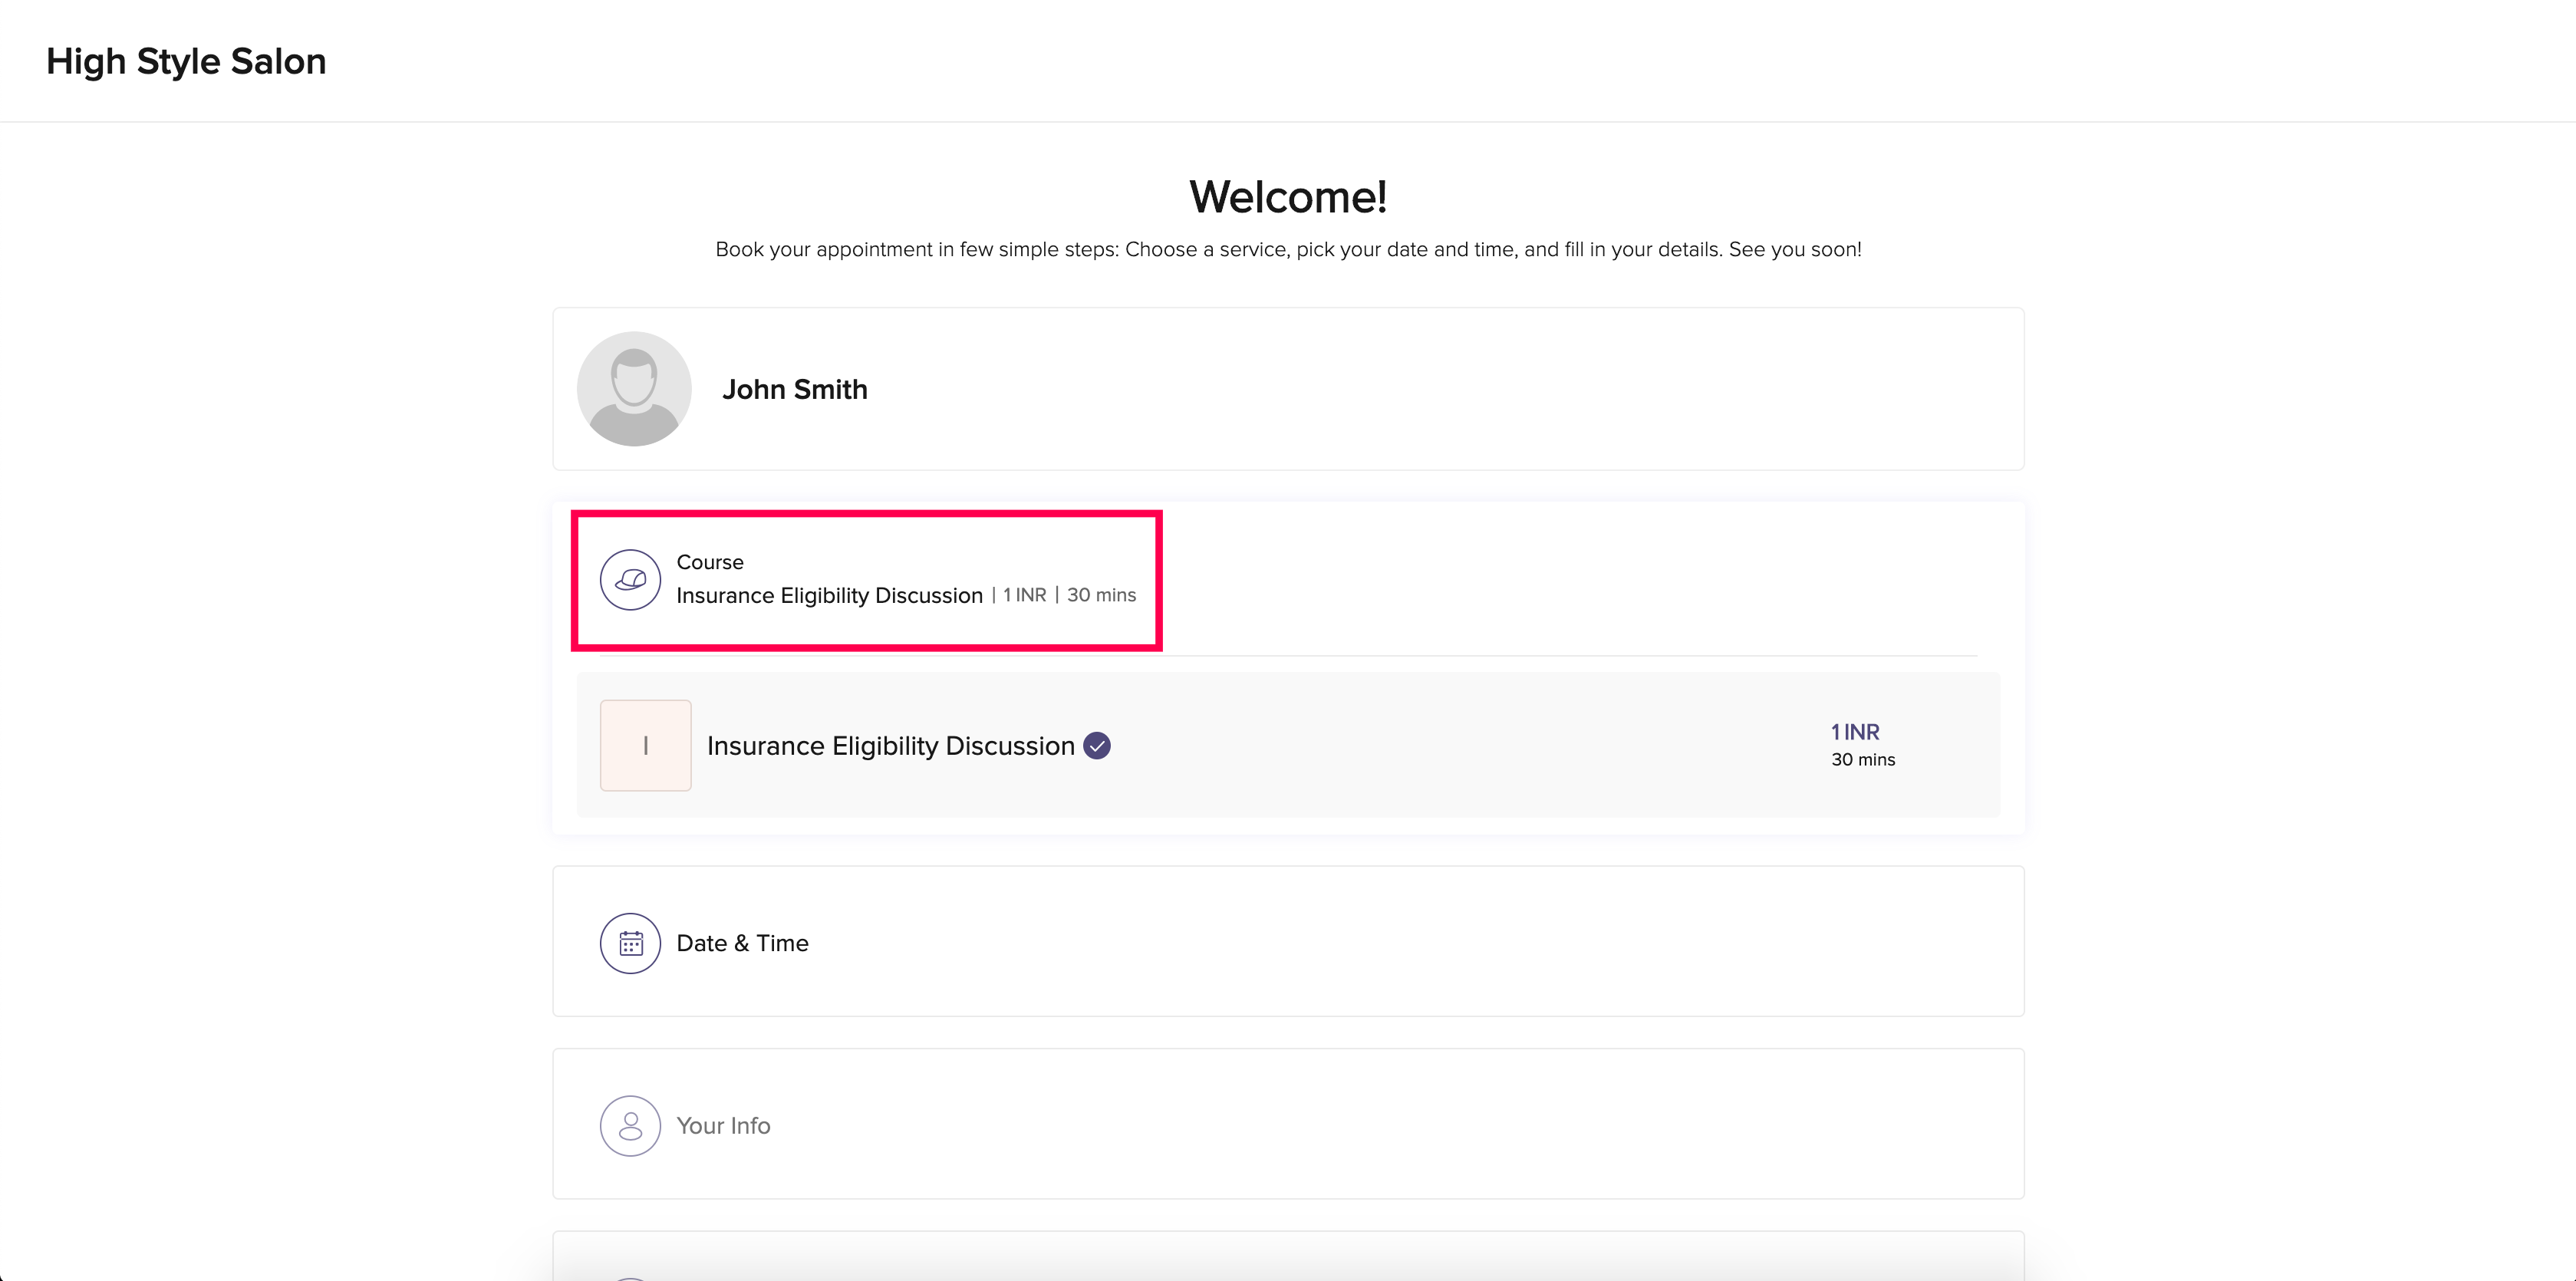
Task: Click the purple 1 INR price
Action: click(1855, 732)
